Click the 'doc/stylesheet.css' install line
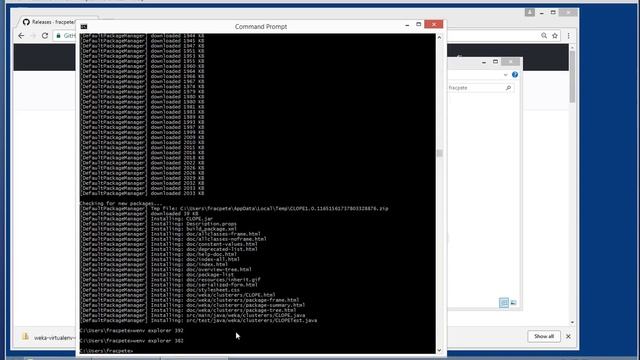 point(160,290)
